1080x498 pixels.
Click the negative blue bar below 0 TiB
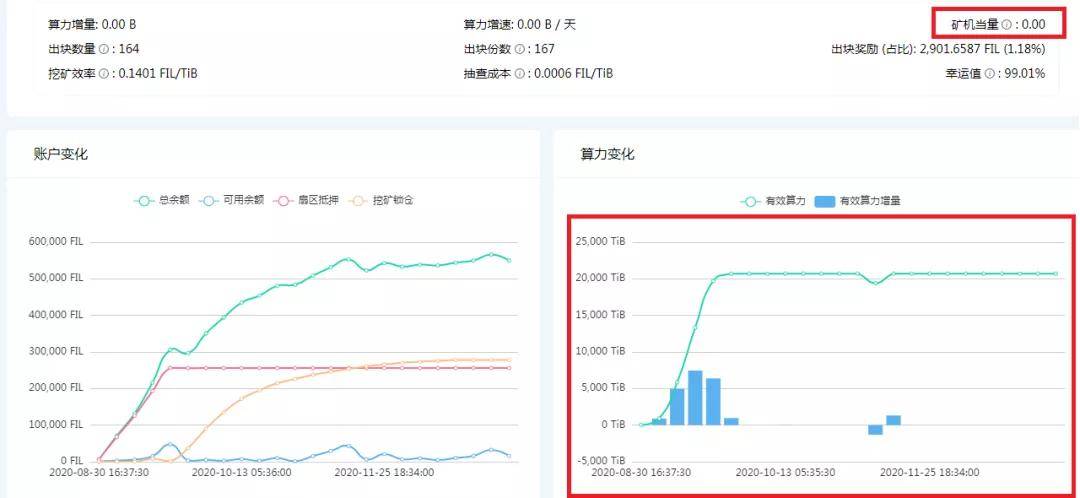pos(875,429)
